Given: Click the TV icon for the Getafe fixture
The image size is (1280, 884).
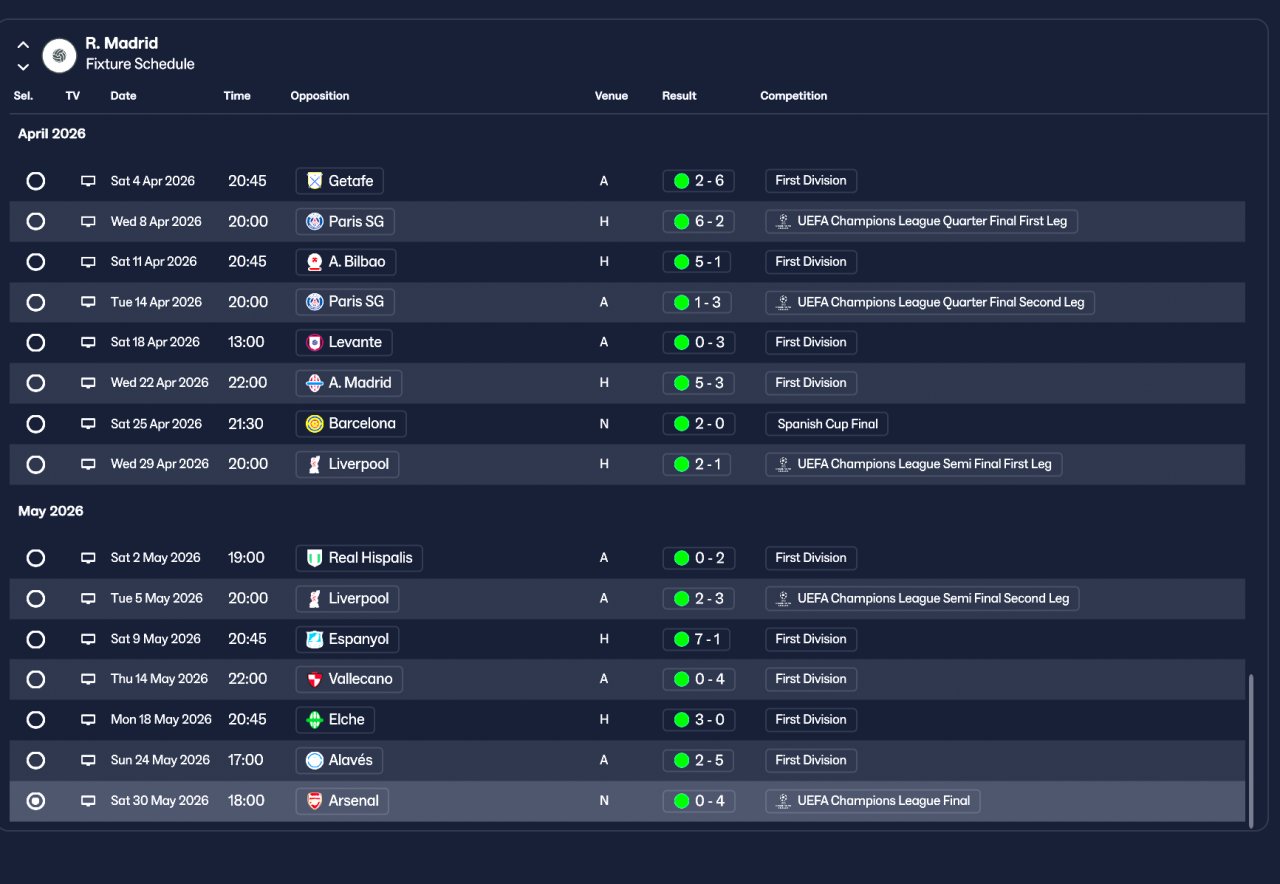Looking at the screenshot, I should tap(88, 181).
